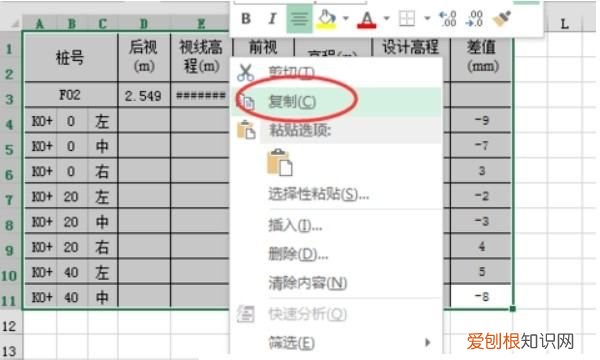Click the cell showing -8
Image resolution: width=600 pixels, height=360 pixels.
(x=481, y=296)
